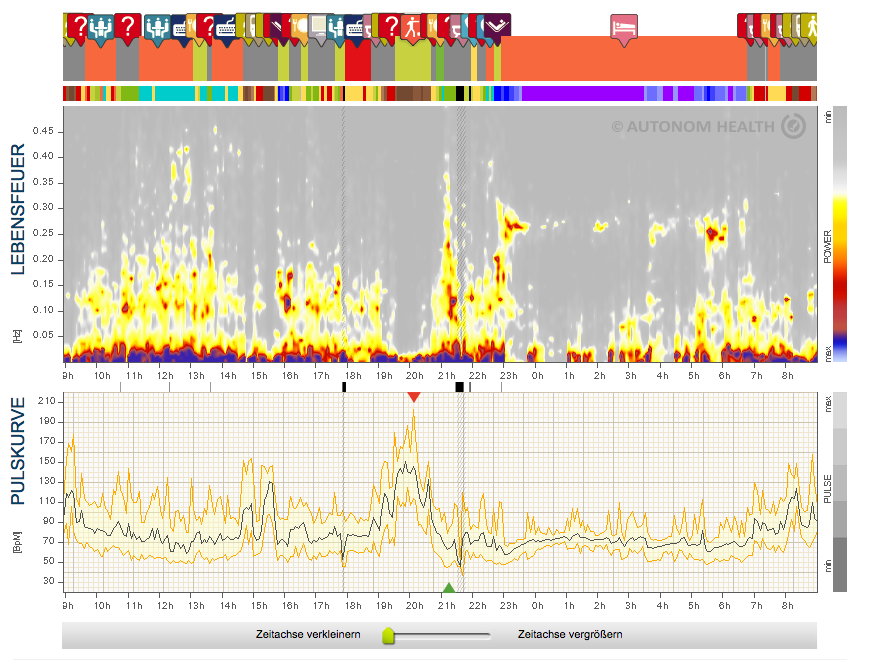The image size is (875, 663).
Task: Click the grey PULSE scale legend bar
Action: point(840,492)
